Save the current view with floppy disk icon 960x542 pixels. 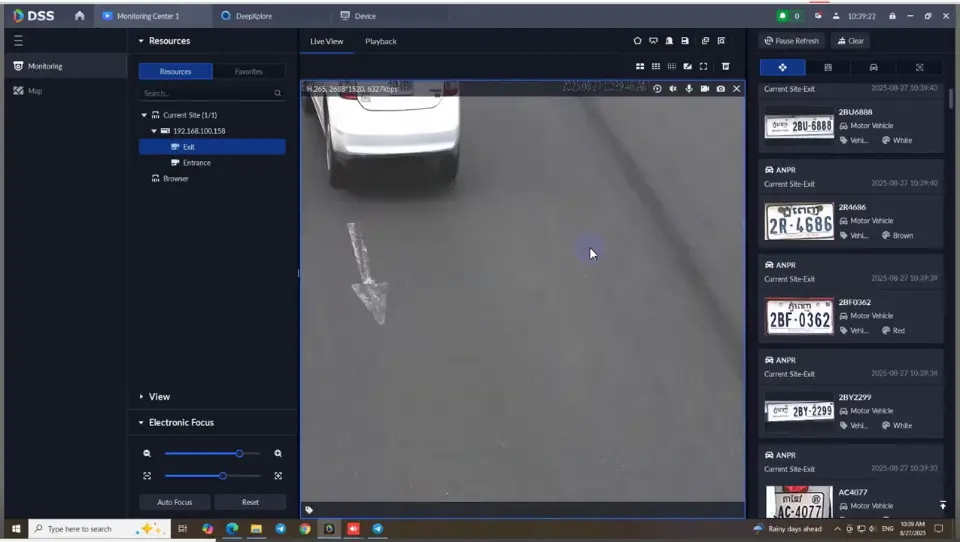(685, 40)
